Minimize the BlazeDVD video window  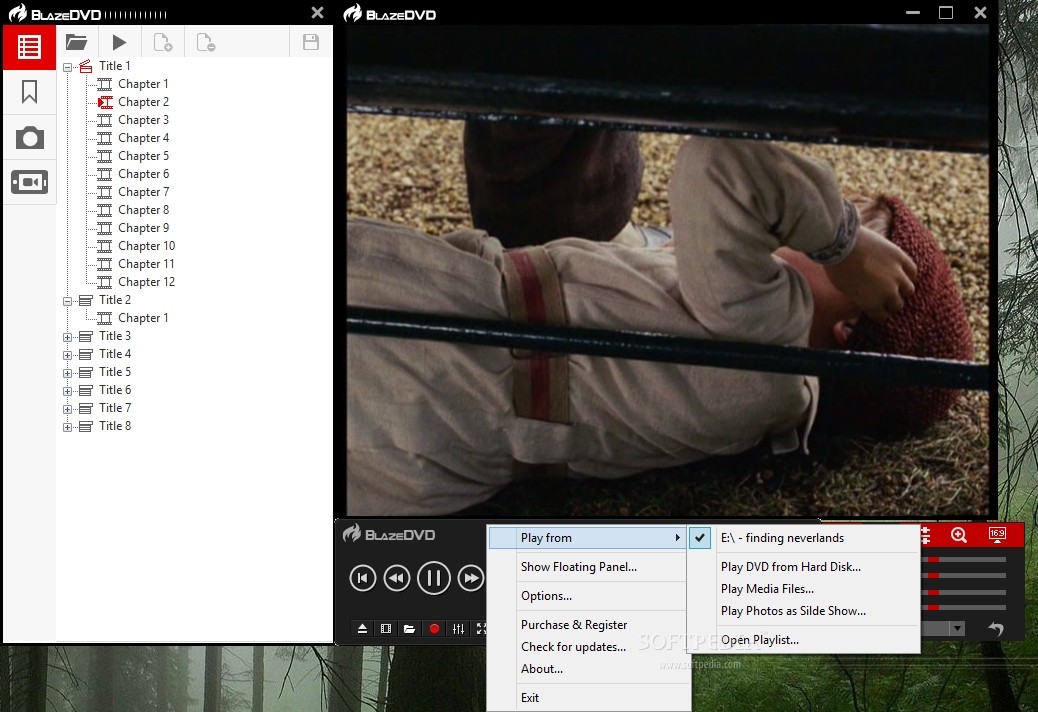point(913,13)
